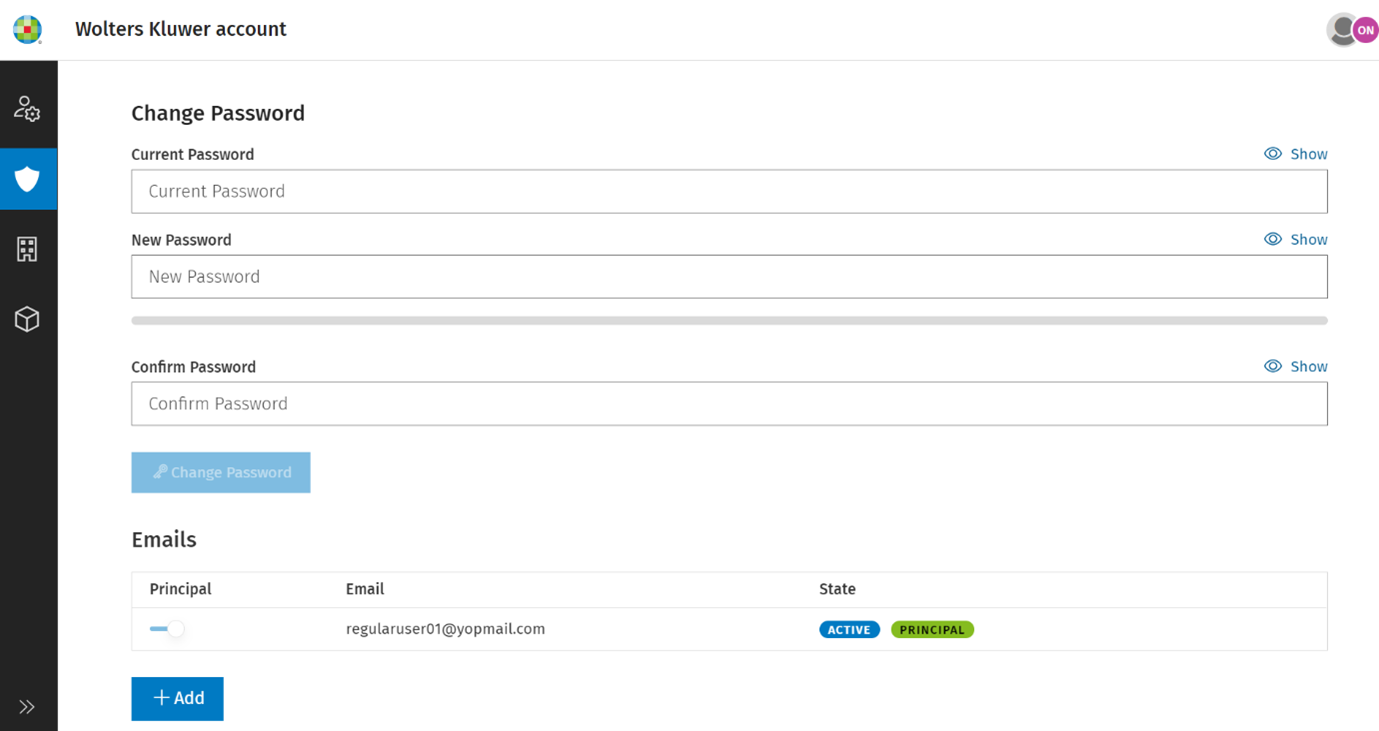This screenshot has width=1379, height=731.
Task: Click the Principal column header
Action: (x=180, y=589)
